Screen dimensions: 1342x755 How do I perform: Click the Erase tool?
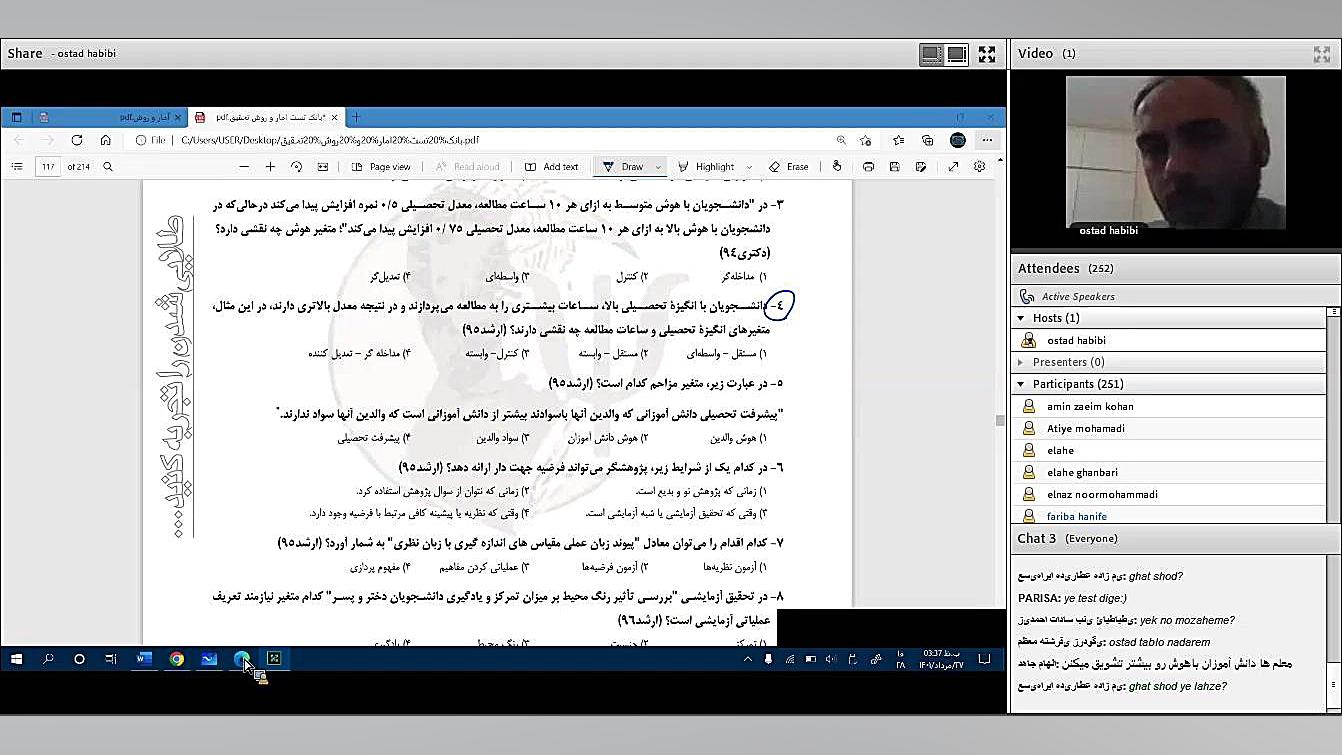788,167
